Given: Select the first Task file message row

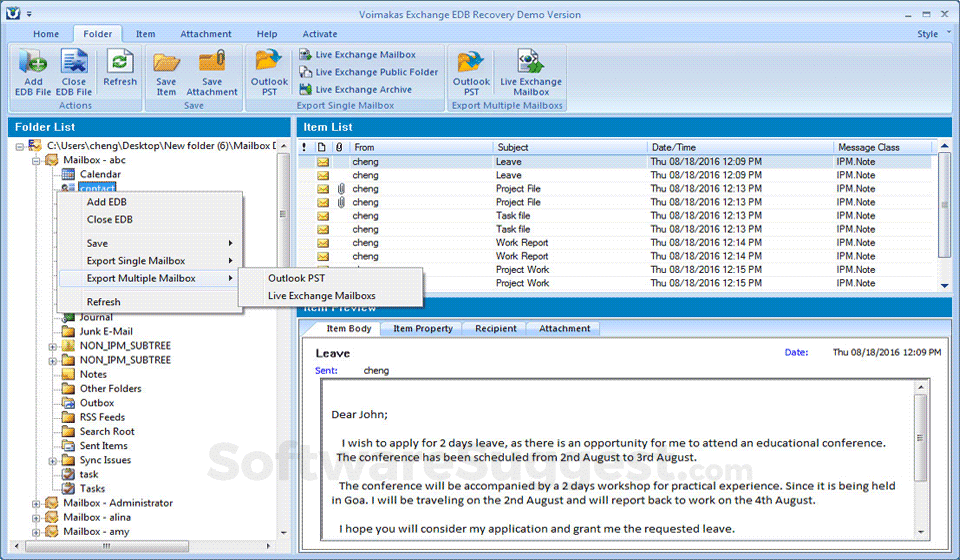Looking at the screenshot, I should point(617,216).
